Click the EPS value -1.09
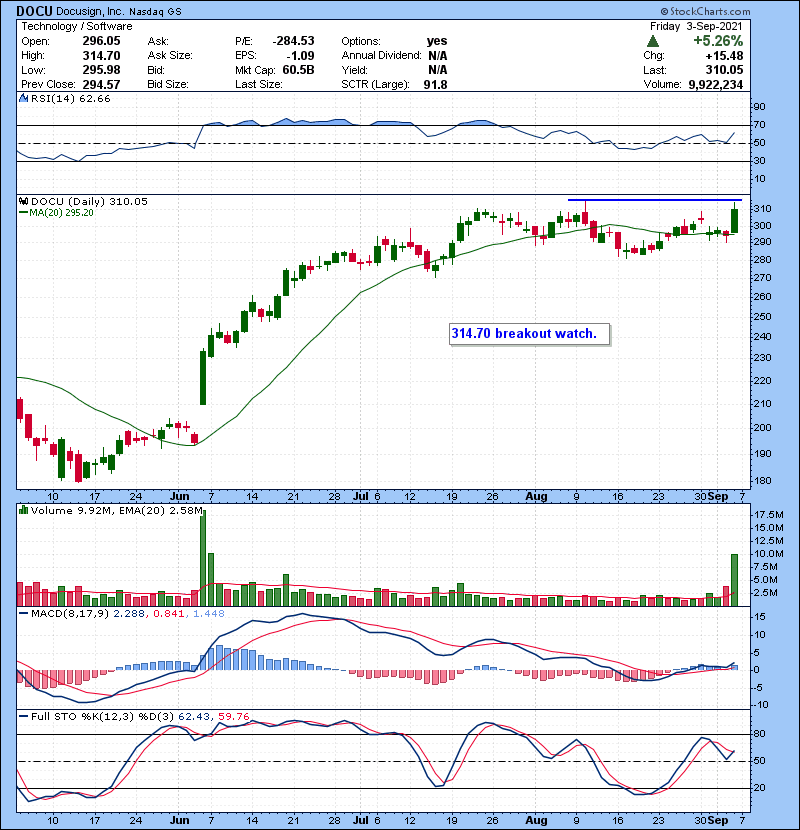The width and height of the screenshot is (800, 830). [x=300, y=56]
